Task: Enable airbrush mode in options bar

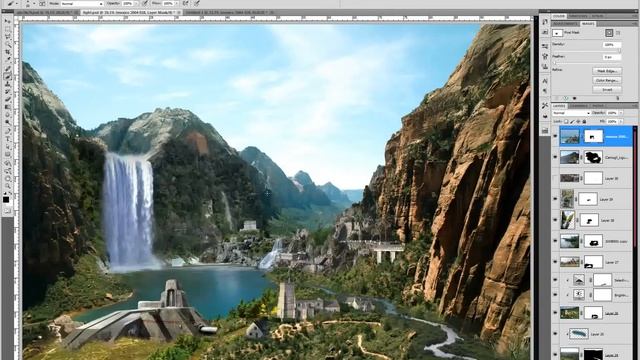Action: pos(186,3)
